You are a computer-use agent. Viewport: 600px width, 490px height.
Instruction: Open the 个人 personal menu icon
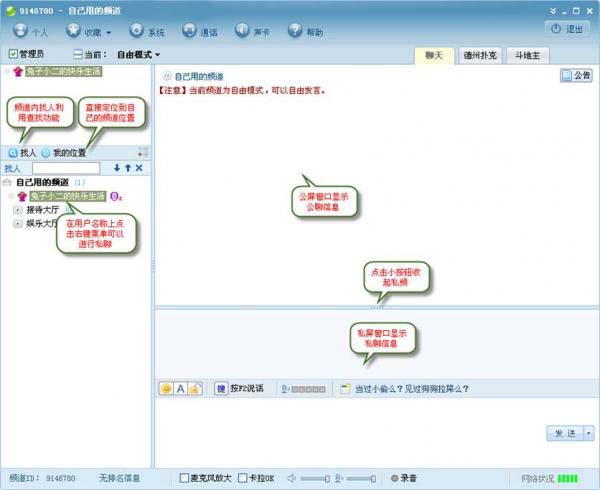(20, 30)
